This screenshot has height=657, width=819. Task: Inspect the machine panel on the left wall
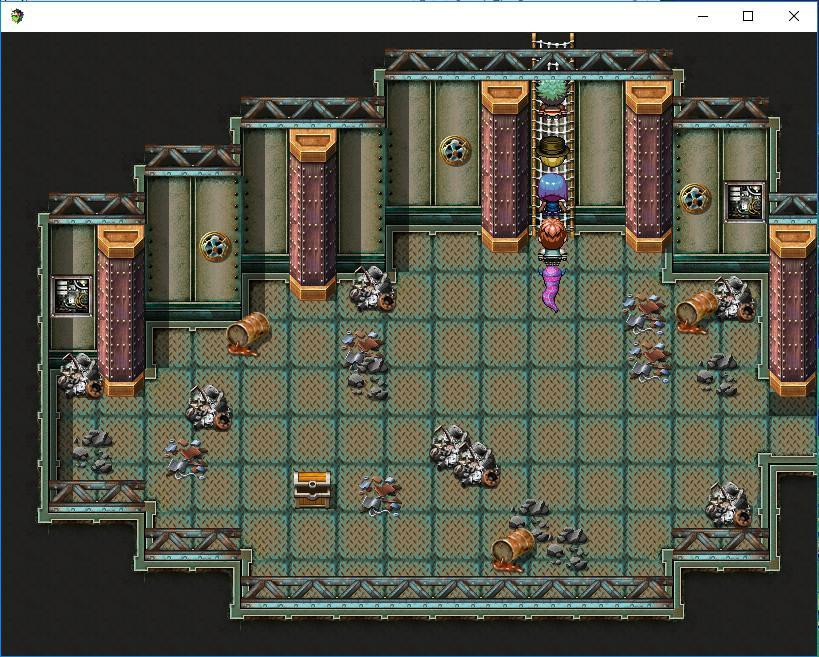[x=72, y=296]
